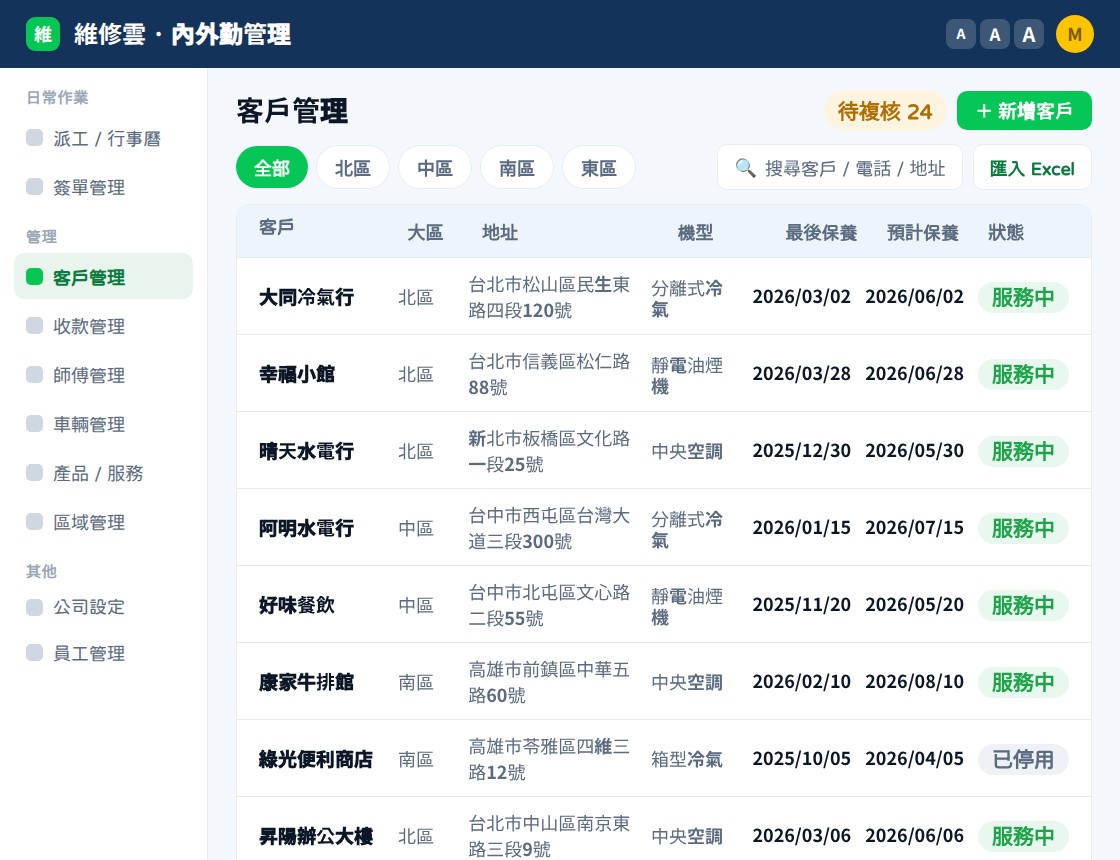Open customer 昇陽辦公大樓
Viewport: 1120px width, 860px height.
(x=316, y=836)
